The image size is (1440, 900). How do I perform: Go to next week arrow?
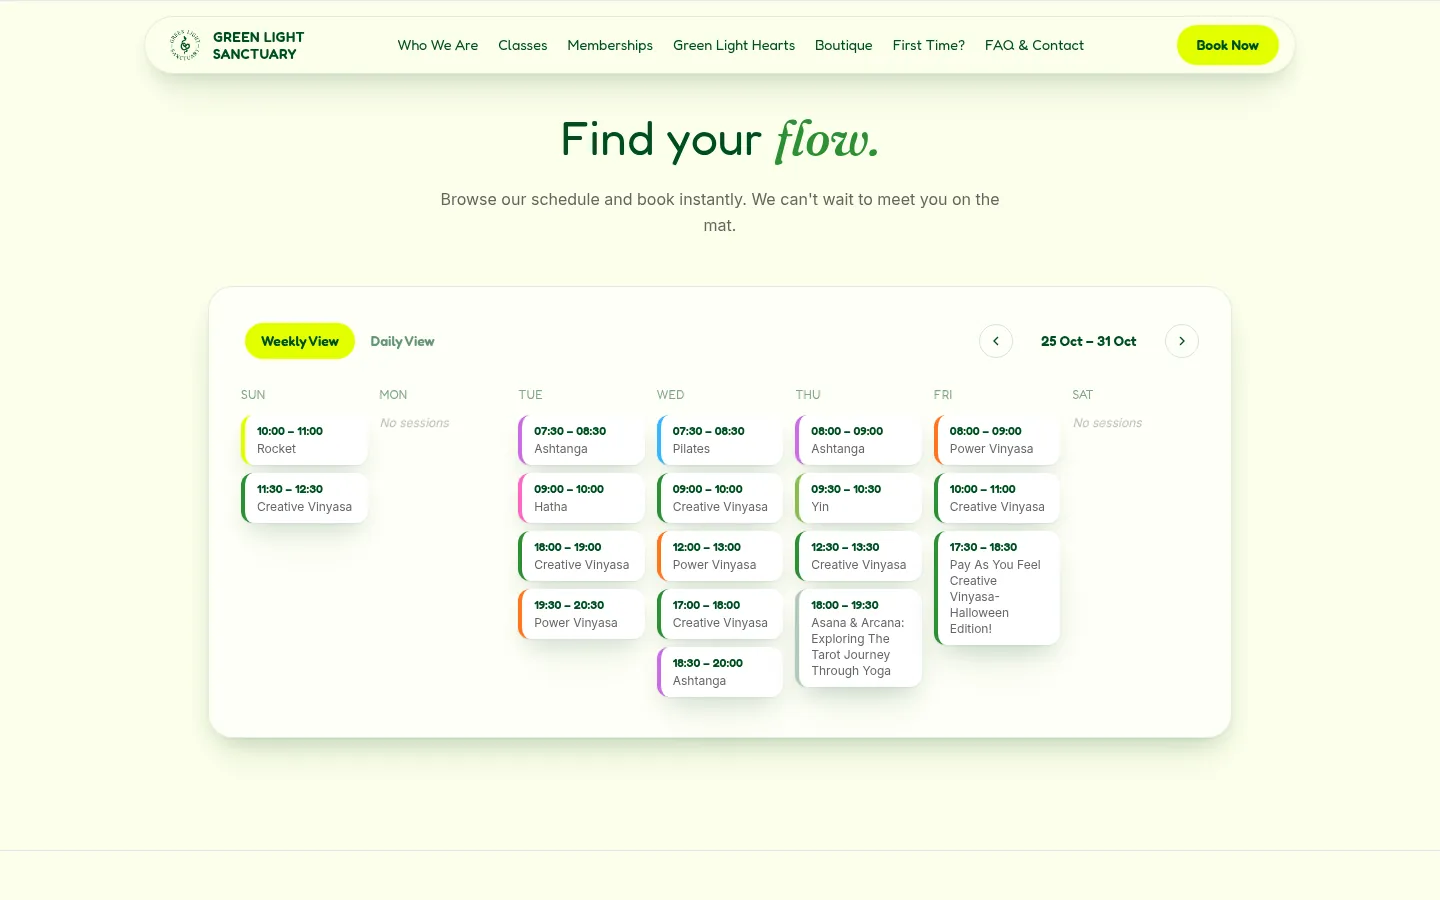pos(1182,341)
